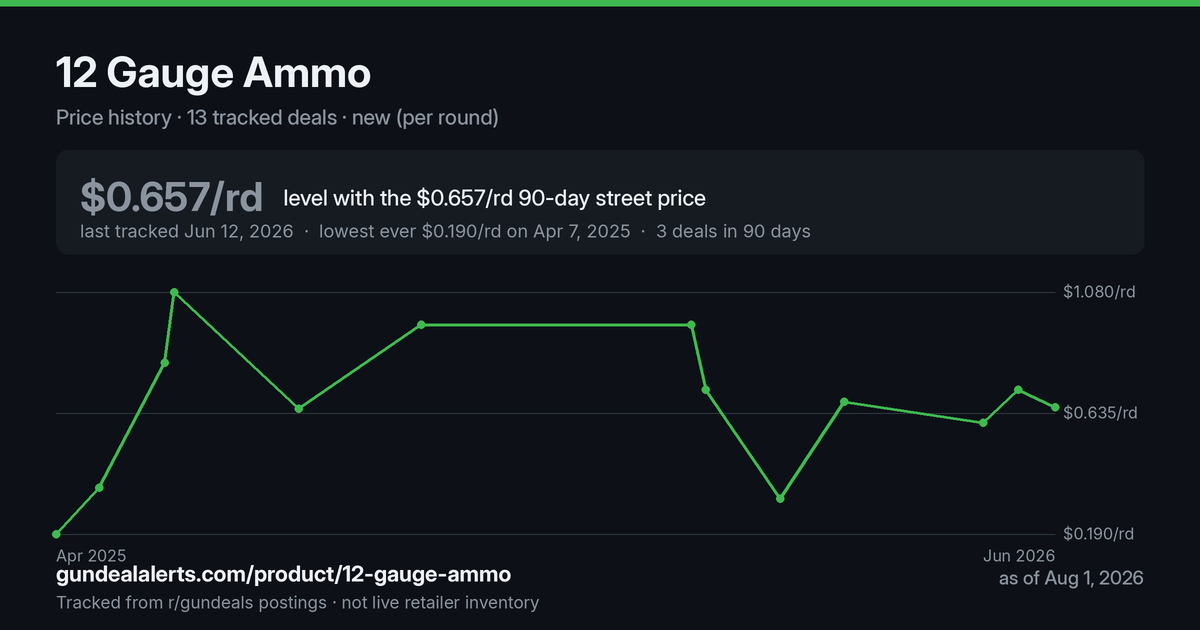The image size is (1200, 630).
Task: Click the Apr 2025 axis label
Action: click(x=91, y=555)
